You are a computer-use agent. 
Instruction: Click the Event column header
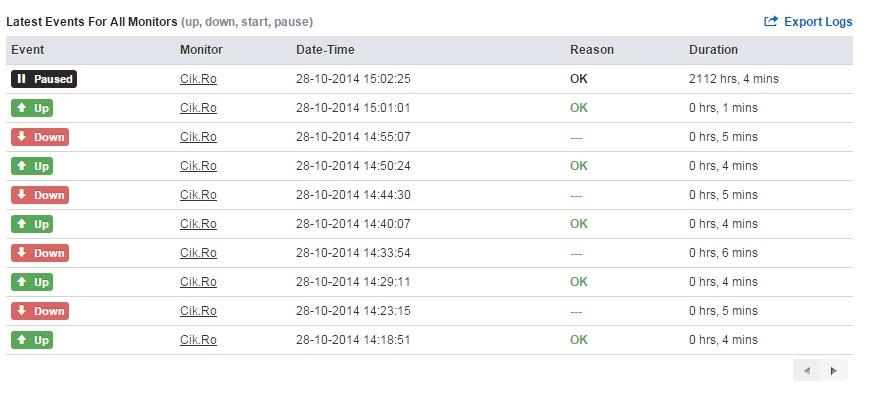pos(28,50)
